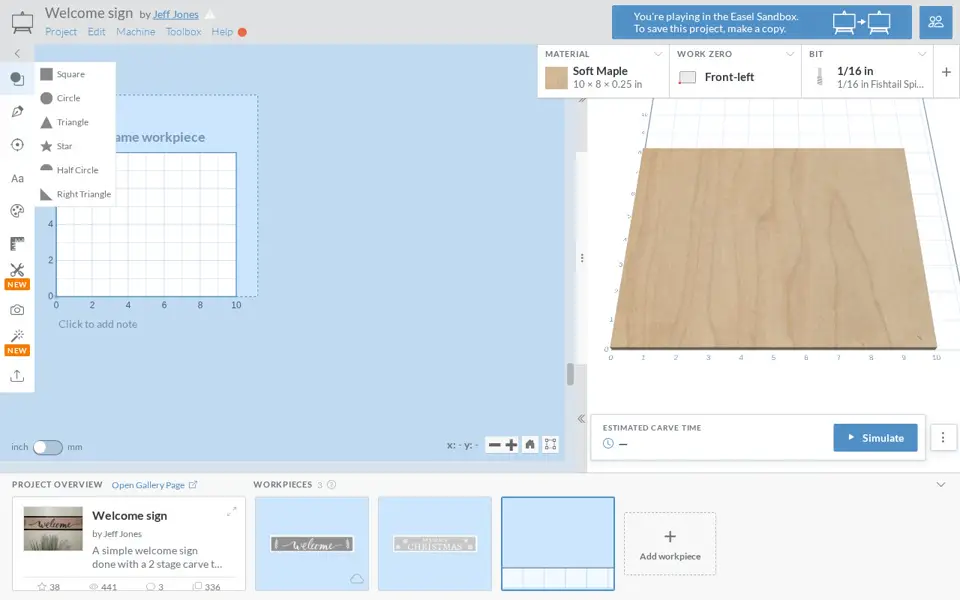The image size is (960, 600).
Task: Open the Shapes tool in the sidebar
Action: point(17,78)
